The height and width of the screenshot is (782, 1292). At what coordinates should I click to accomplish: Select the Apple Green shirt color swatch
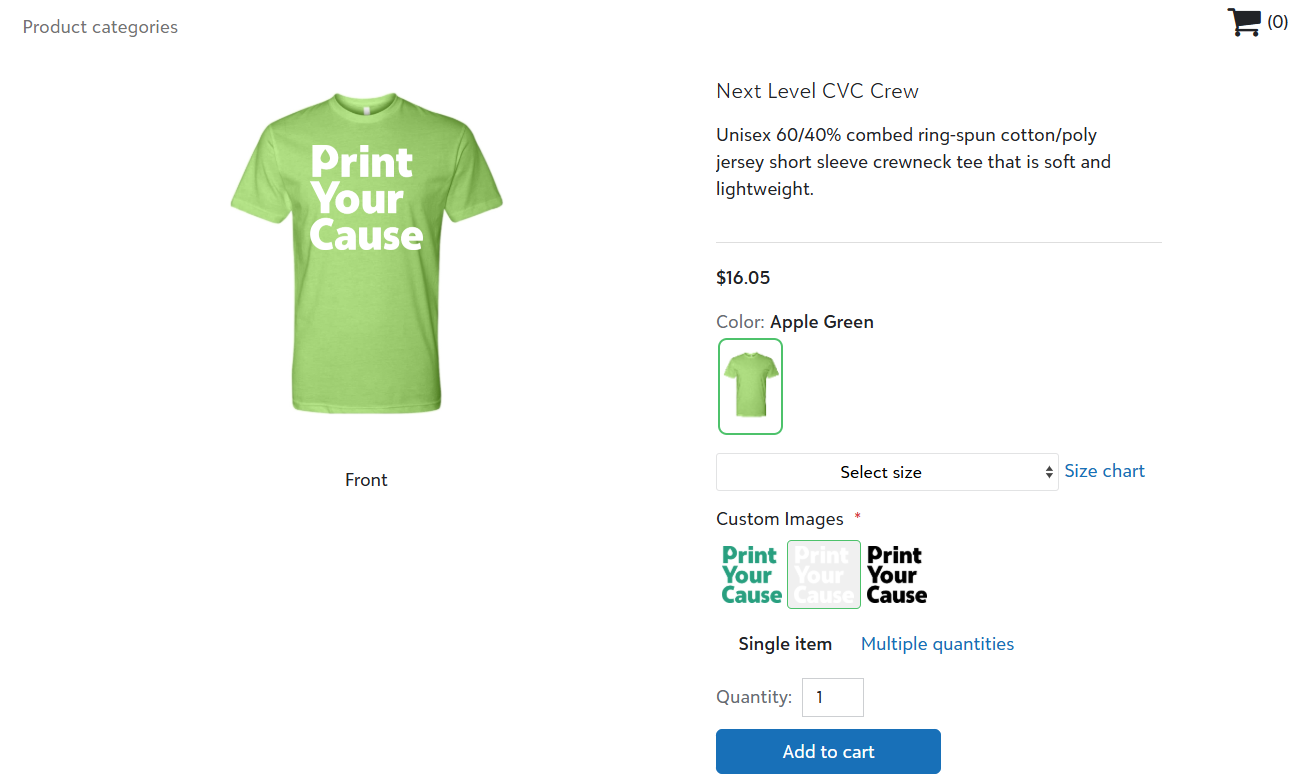pos(750,386)
